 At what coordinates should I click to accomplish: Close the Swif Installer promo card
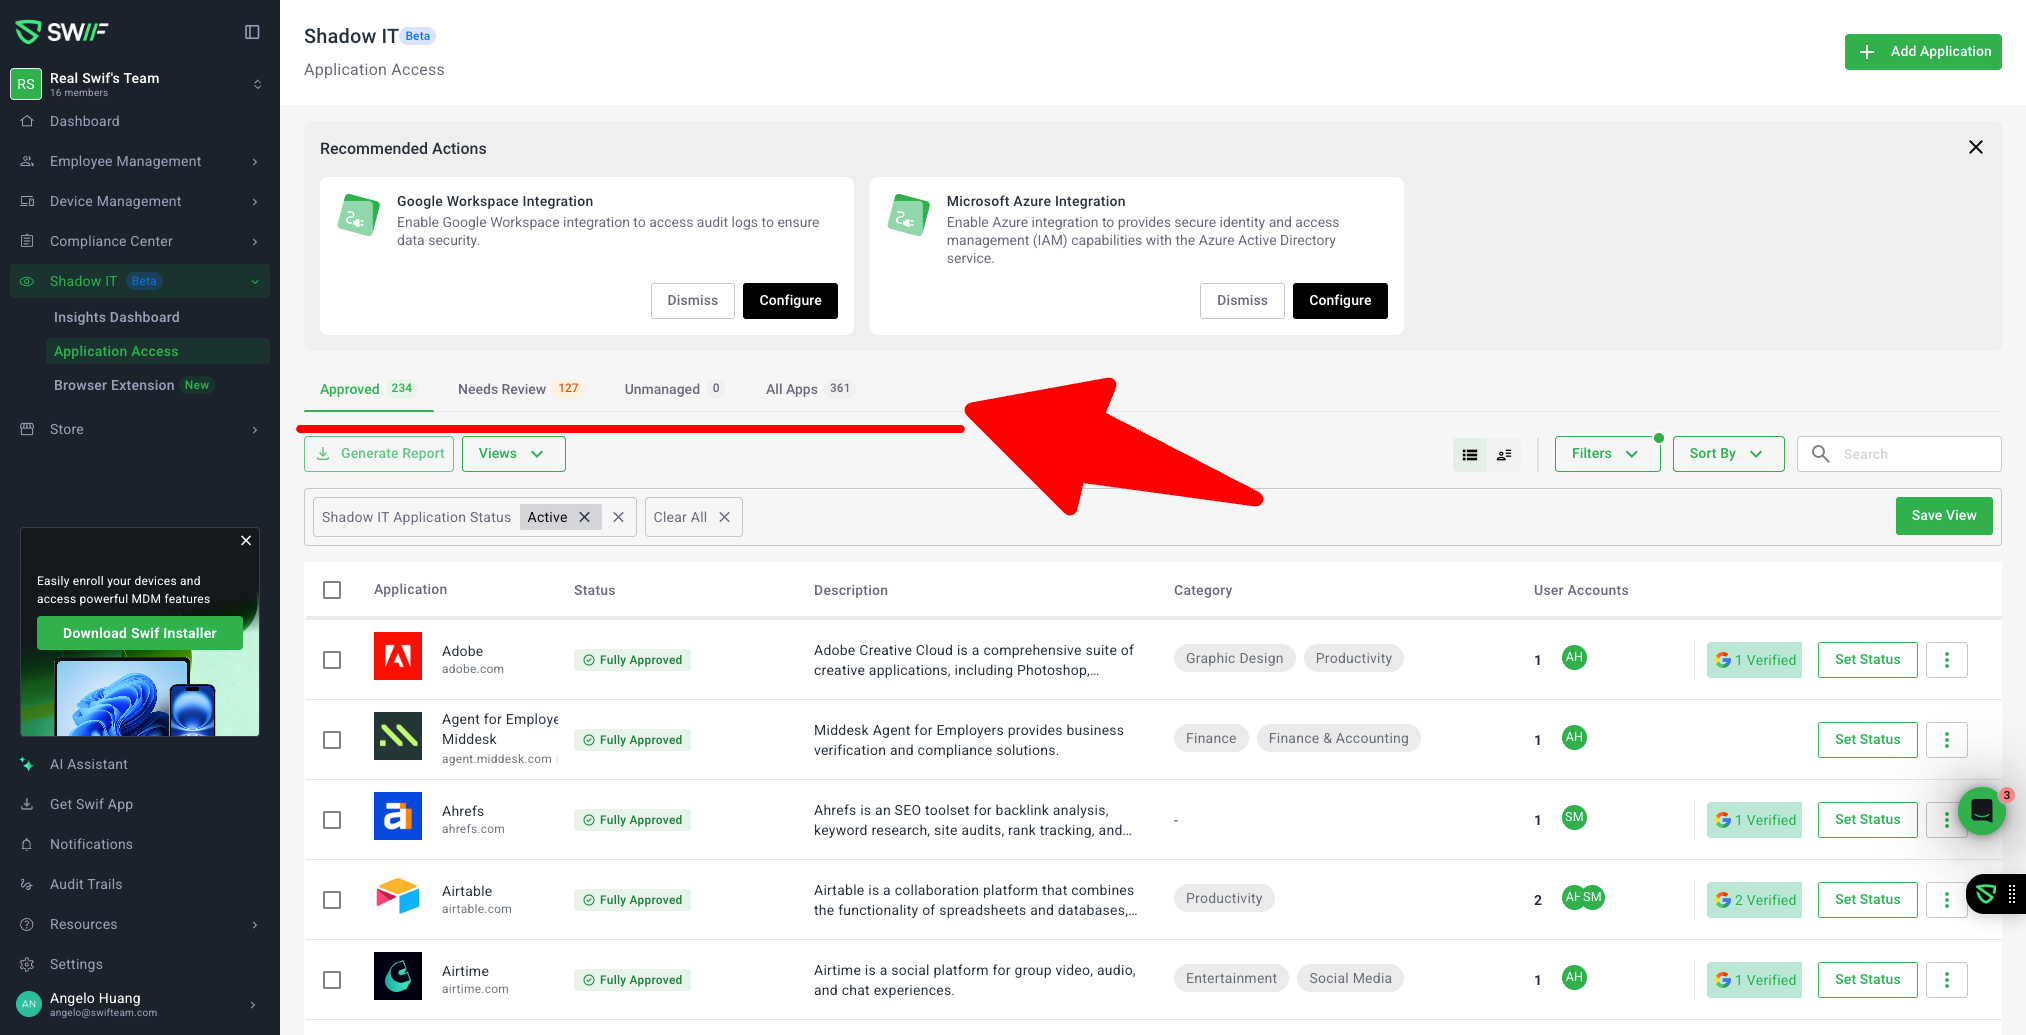[246, 541]
